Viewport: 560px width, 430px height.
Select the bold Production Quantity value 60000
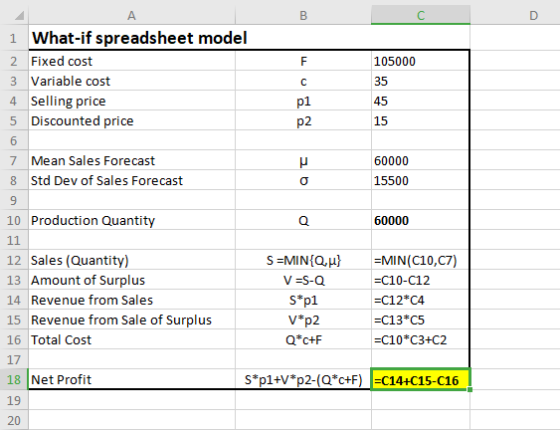click(x=420, y=220)
